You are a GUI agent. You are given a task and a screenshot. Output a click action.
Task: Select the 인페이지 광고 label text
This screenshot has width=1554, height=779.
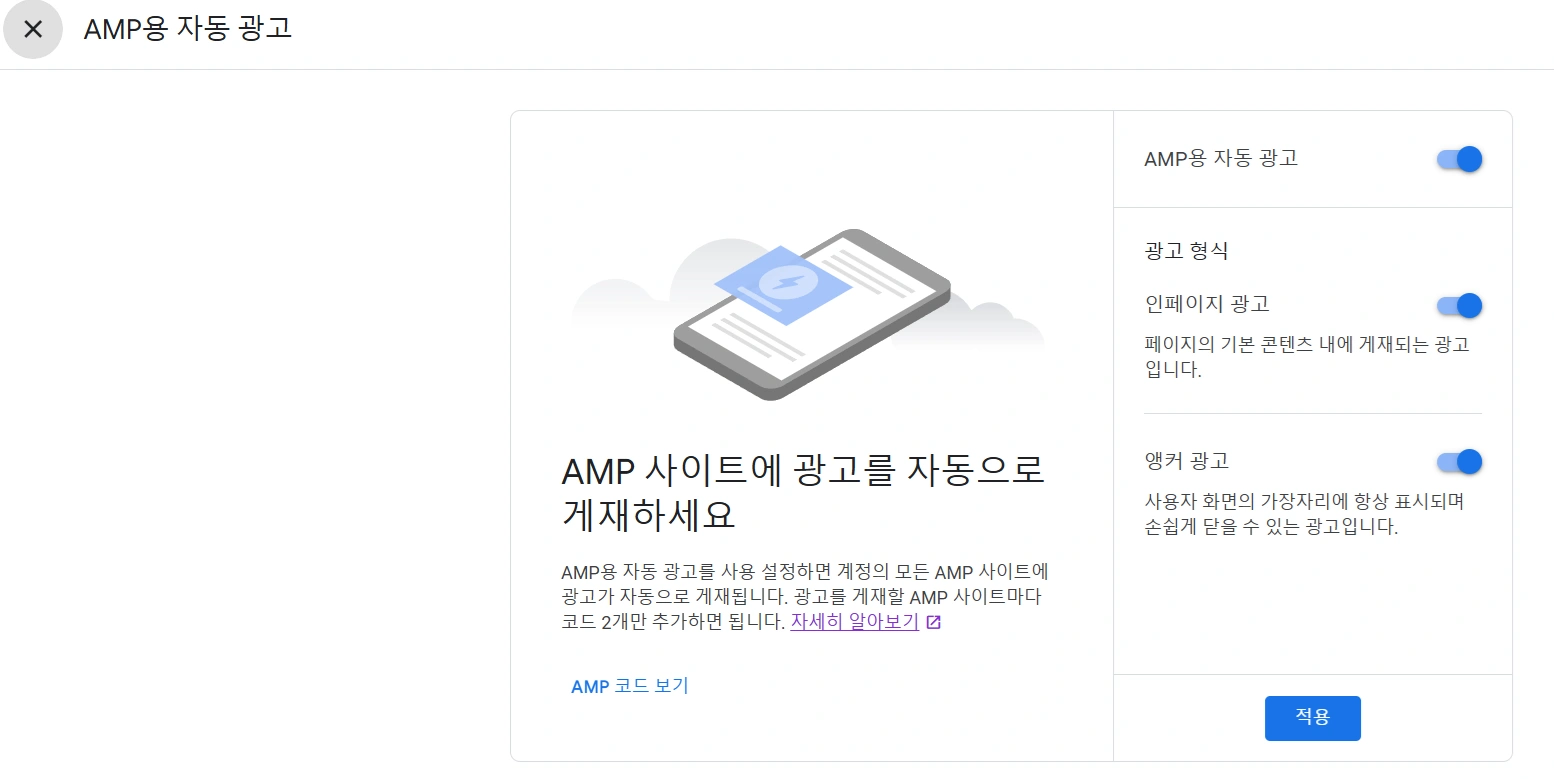(x=1206, y=304)
